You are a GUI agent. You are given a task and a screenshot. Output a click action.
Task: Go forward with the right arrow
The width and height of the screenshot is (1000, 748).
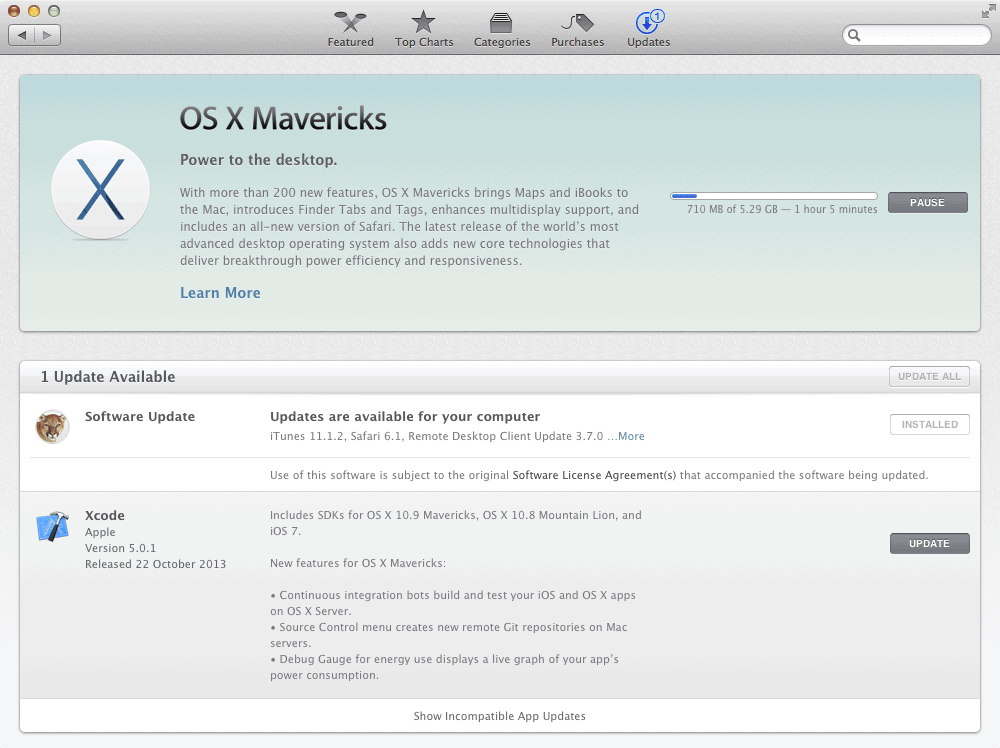[48, 35]
